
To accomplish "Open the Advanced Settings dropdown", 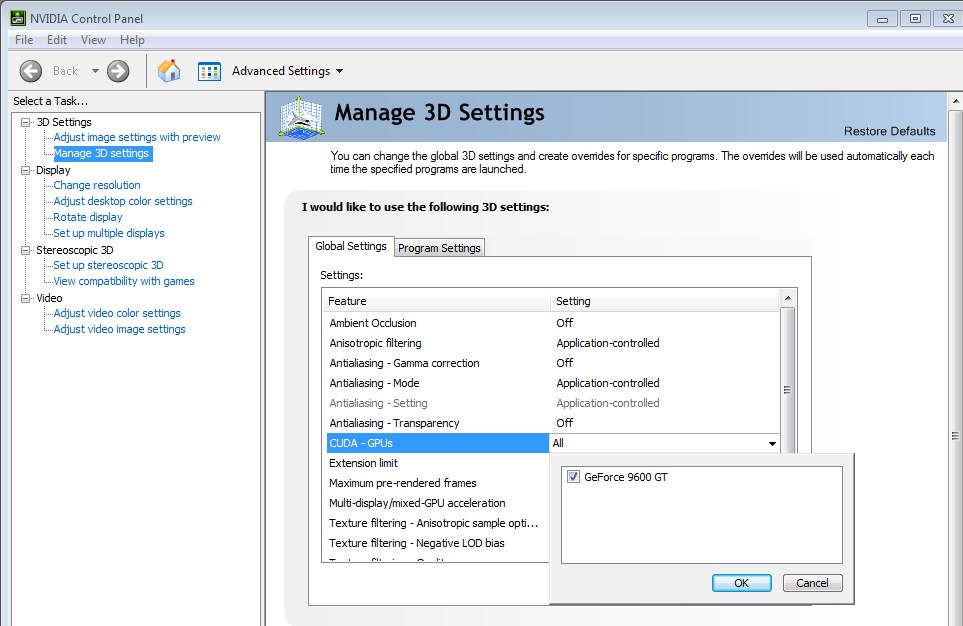I will pyautogui.click(x=287, y=71).
